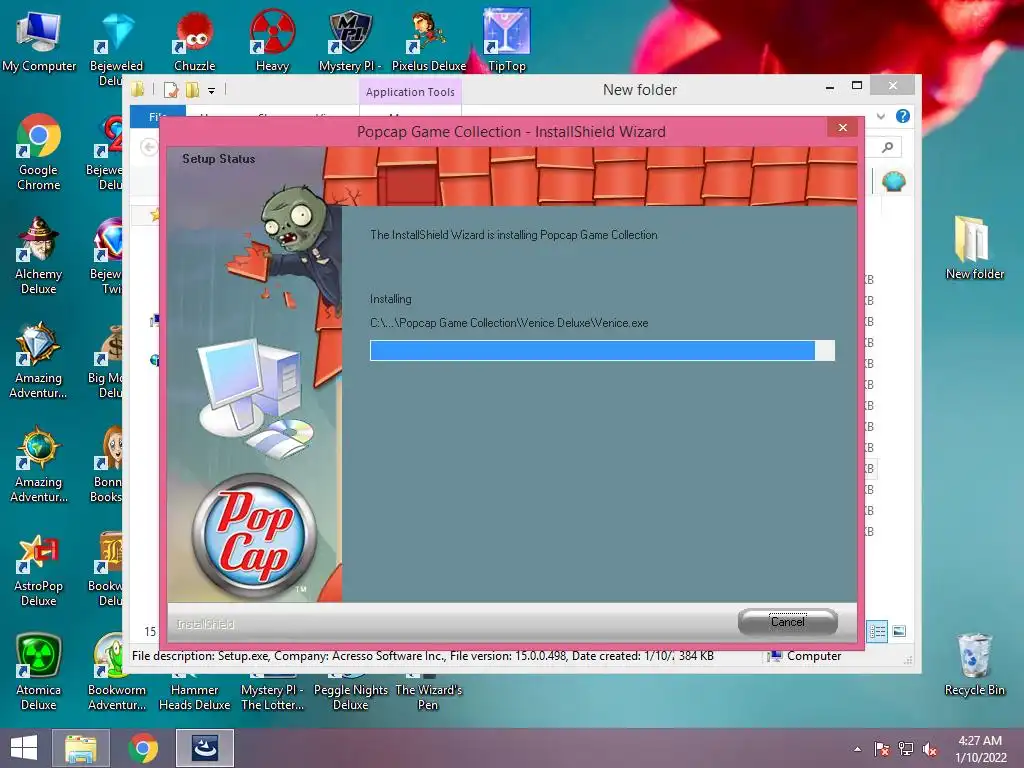Open File Explorer from the taskbar
1024x768 pixels.
(x=81, y=748)
